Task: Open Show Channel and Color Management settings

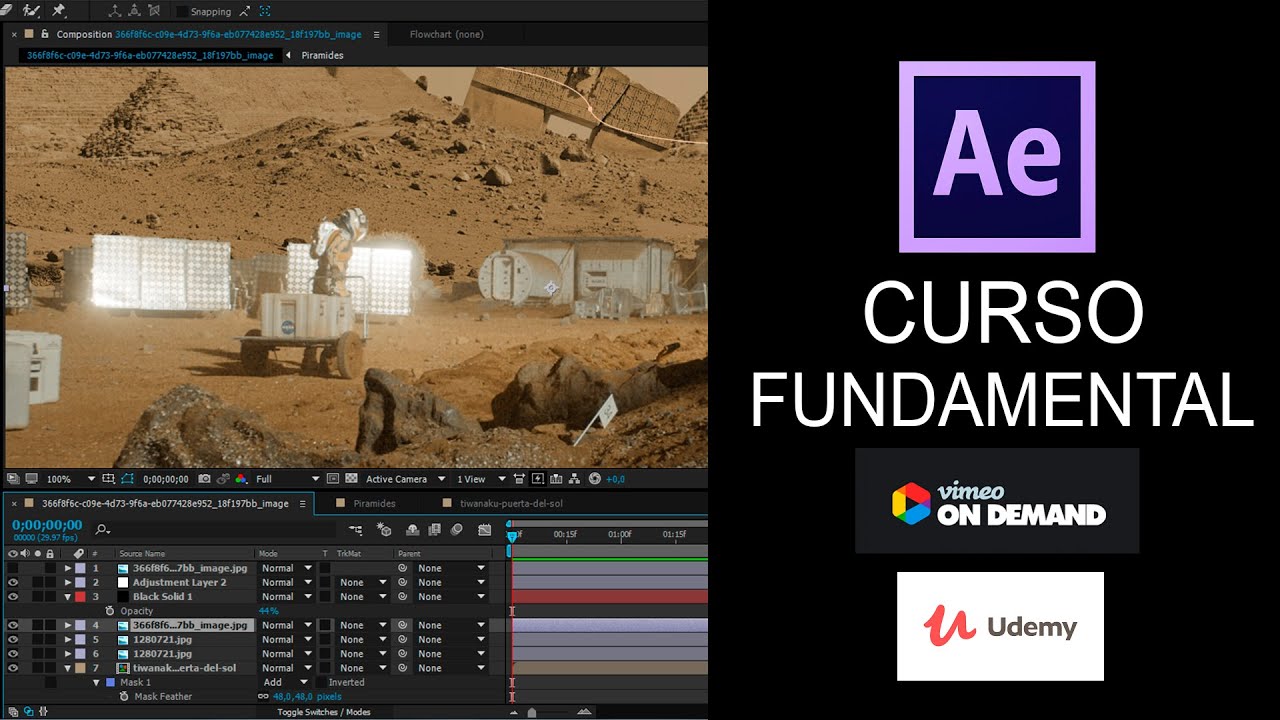Action: 241,479
